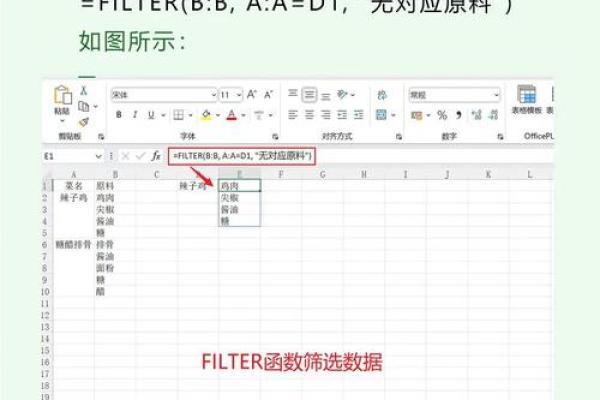Align cell text to bottom

(326, 95)
